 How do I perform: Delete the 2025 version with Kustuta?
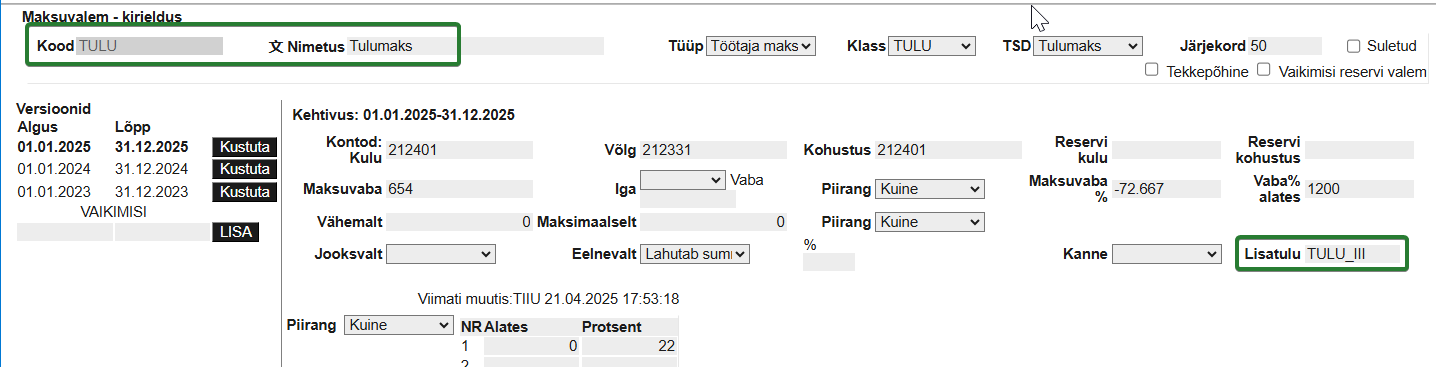pos(244,147)
